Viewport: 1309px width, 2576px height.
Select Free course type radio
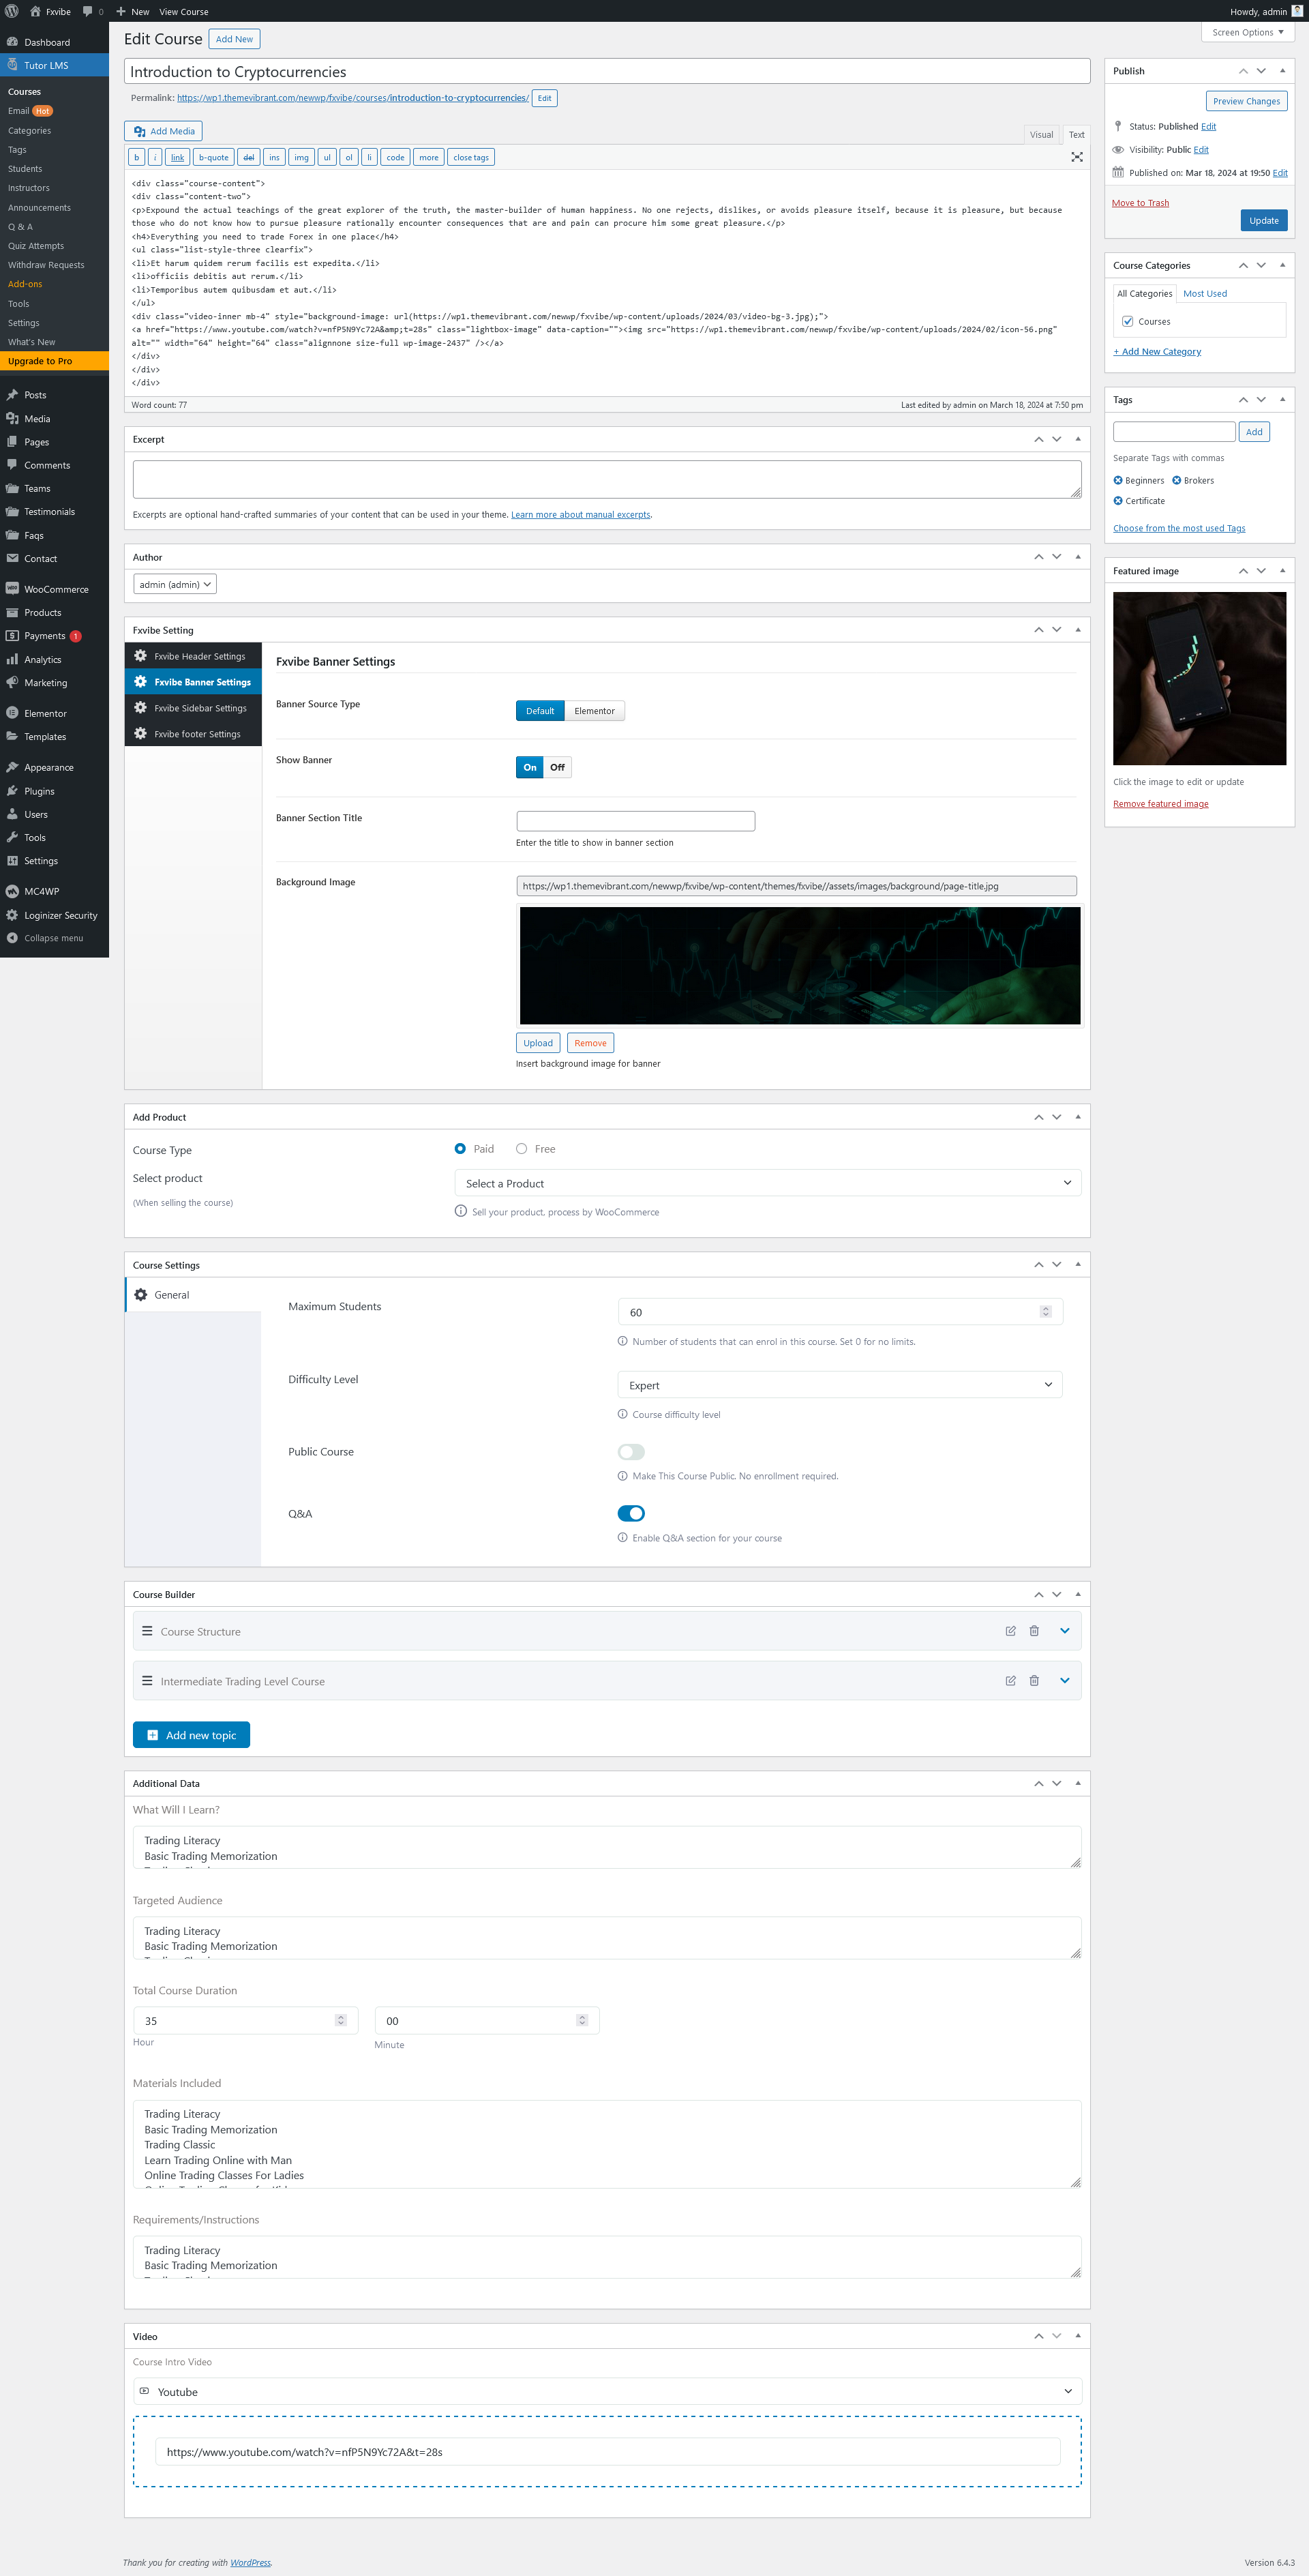click(521, 1149)
